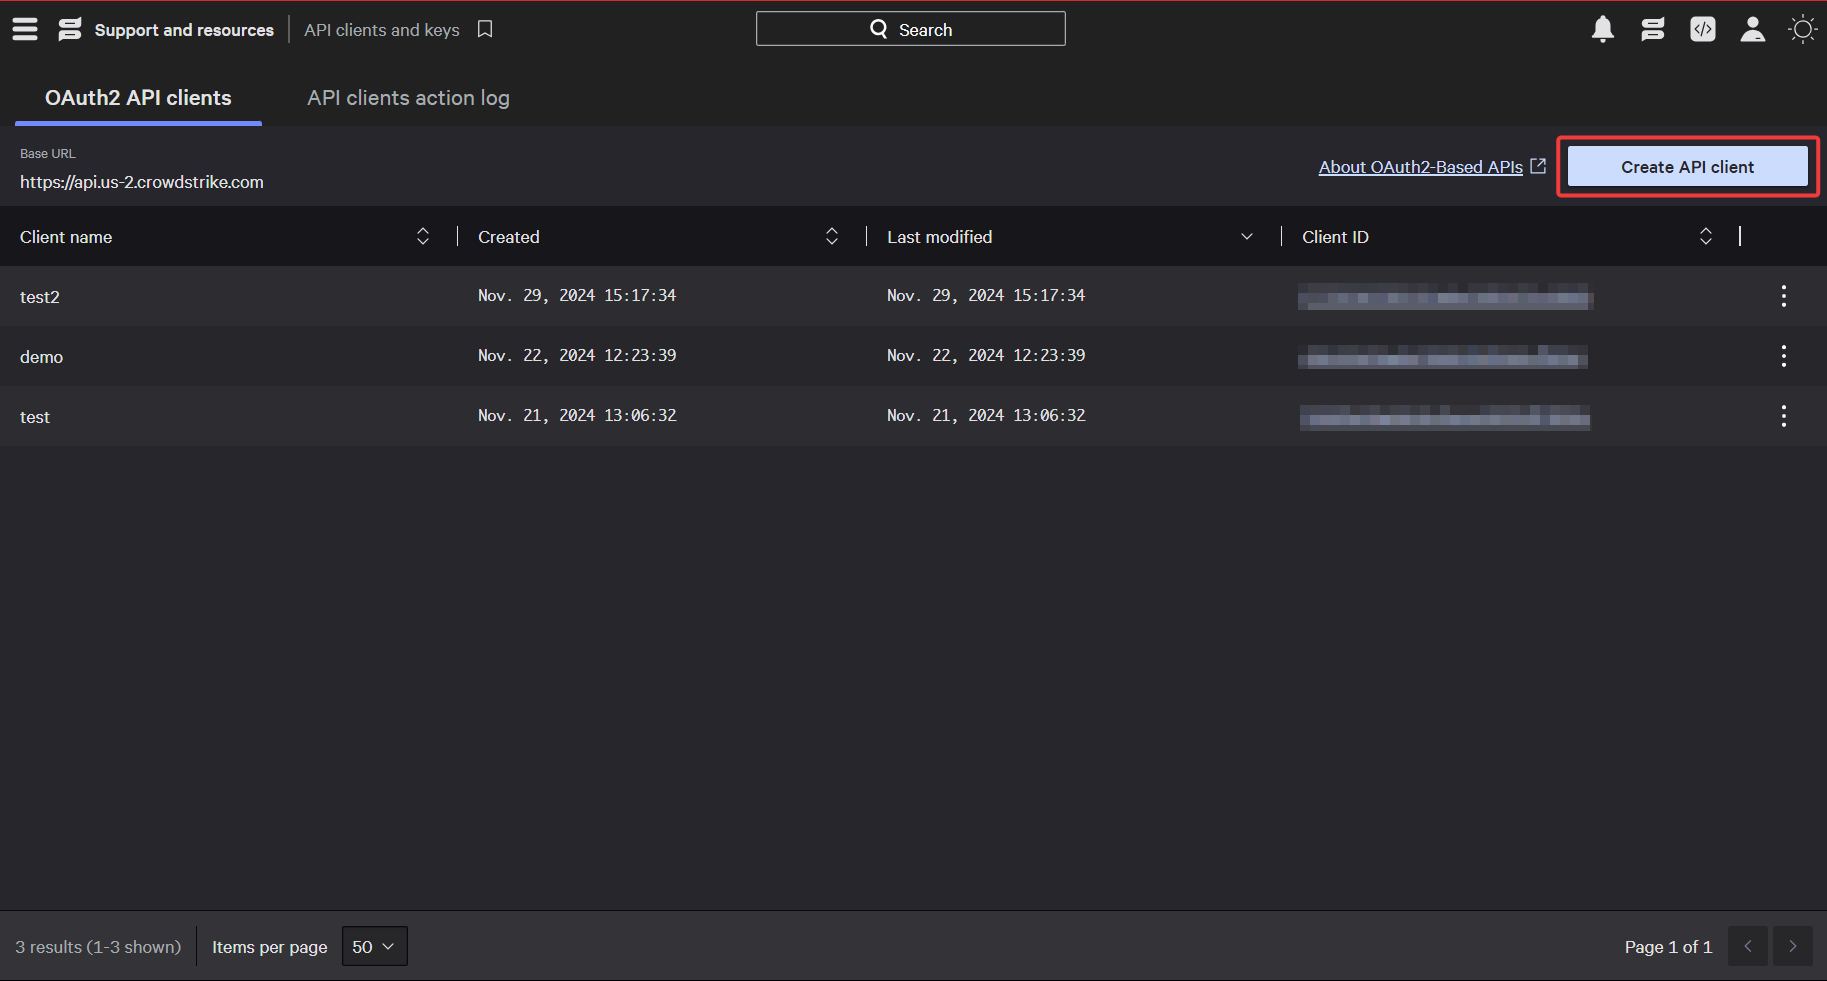Click the Search field
The width and height of the screenshot is (1827, 981).
(911, 29)
